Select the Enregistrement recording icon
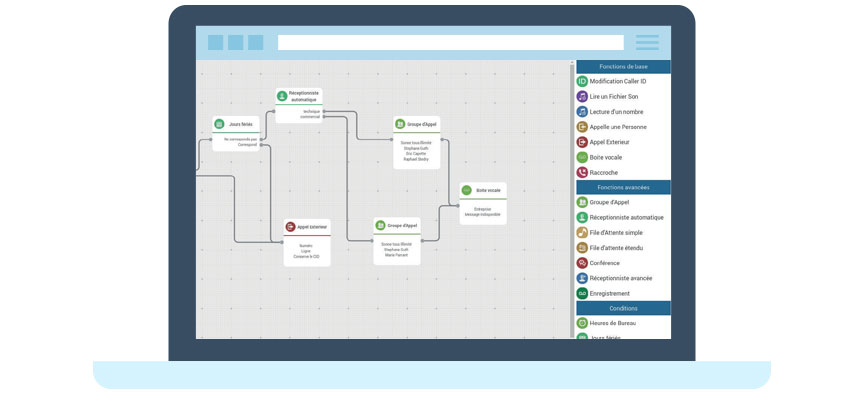Screen dimensions: 841x394 (582, 293)
